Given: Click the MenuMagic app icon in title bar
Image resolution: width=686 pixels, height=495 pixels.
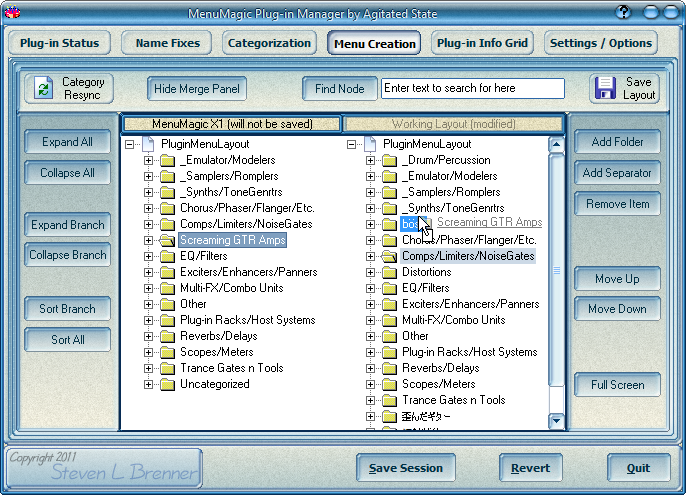Looking at the screenshot, I should [12, 12].
